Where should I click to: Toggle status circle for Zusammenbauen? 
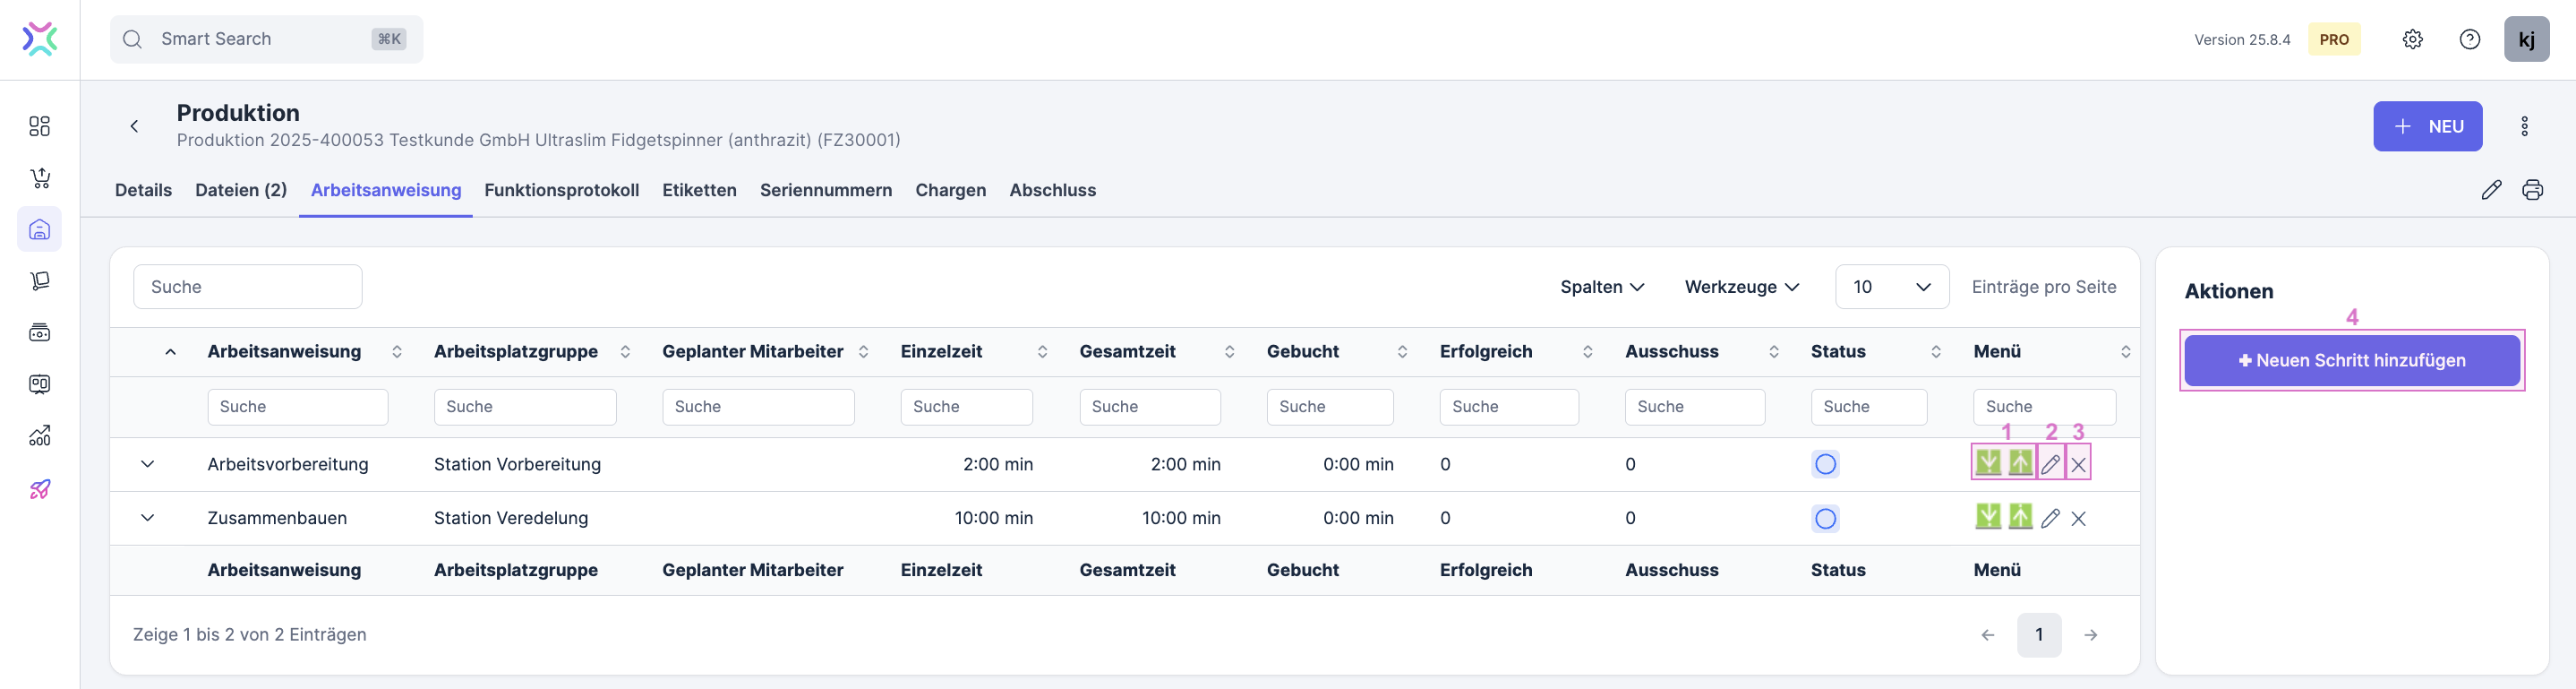pyautogui.click(x=1825, y=518)
